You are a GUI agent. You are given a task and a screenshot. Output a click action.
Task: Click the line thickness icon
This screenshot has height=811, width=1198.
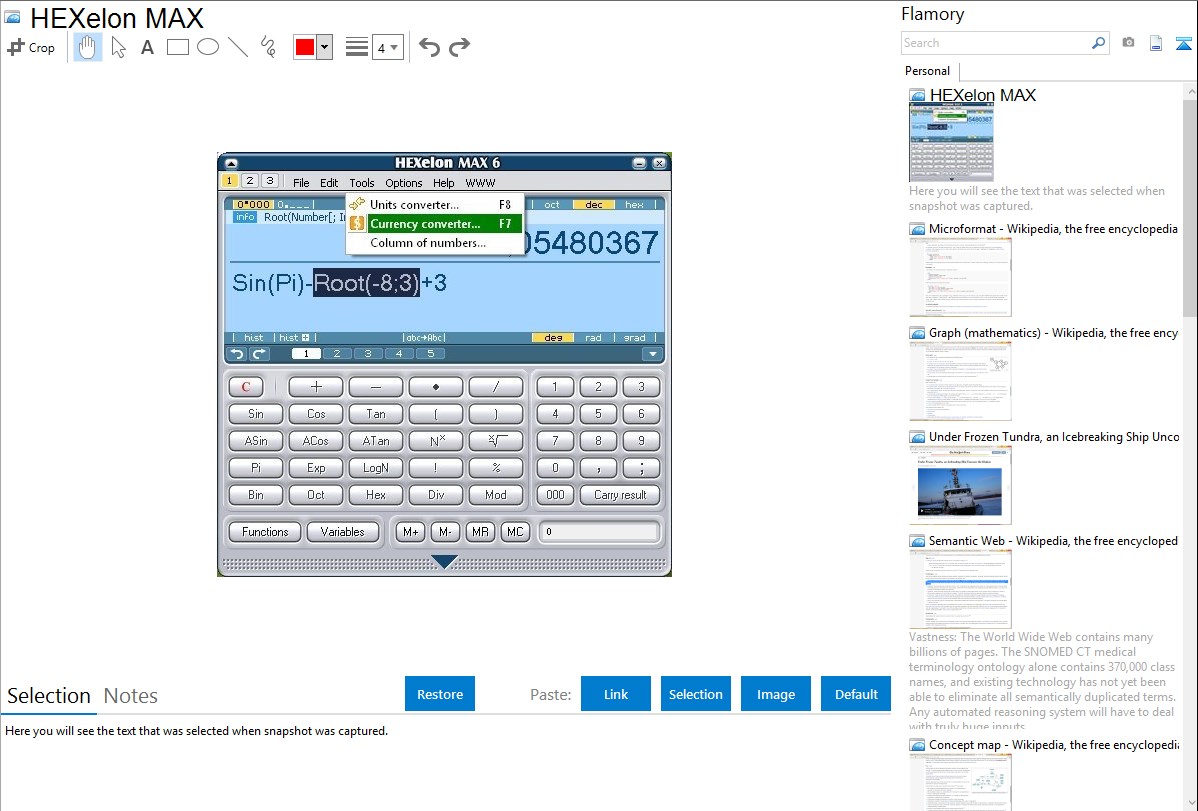point(356,47)
